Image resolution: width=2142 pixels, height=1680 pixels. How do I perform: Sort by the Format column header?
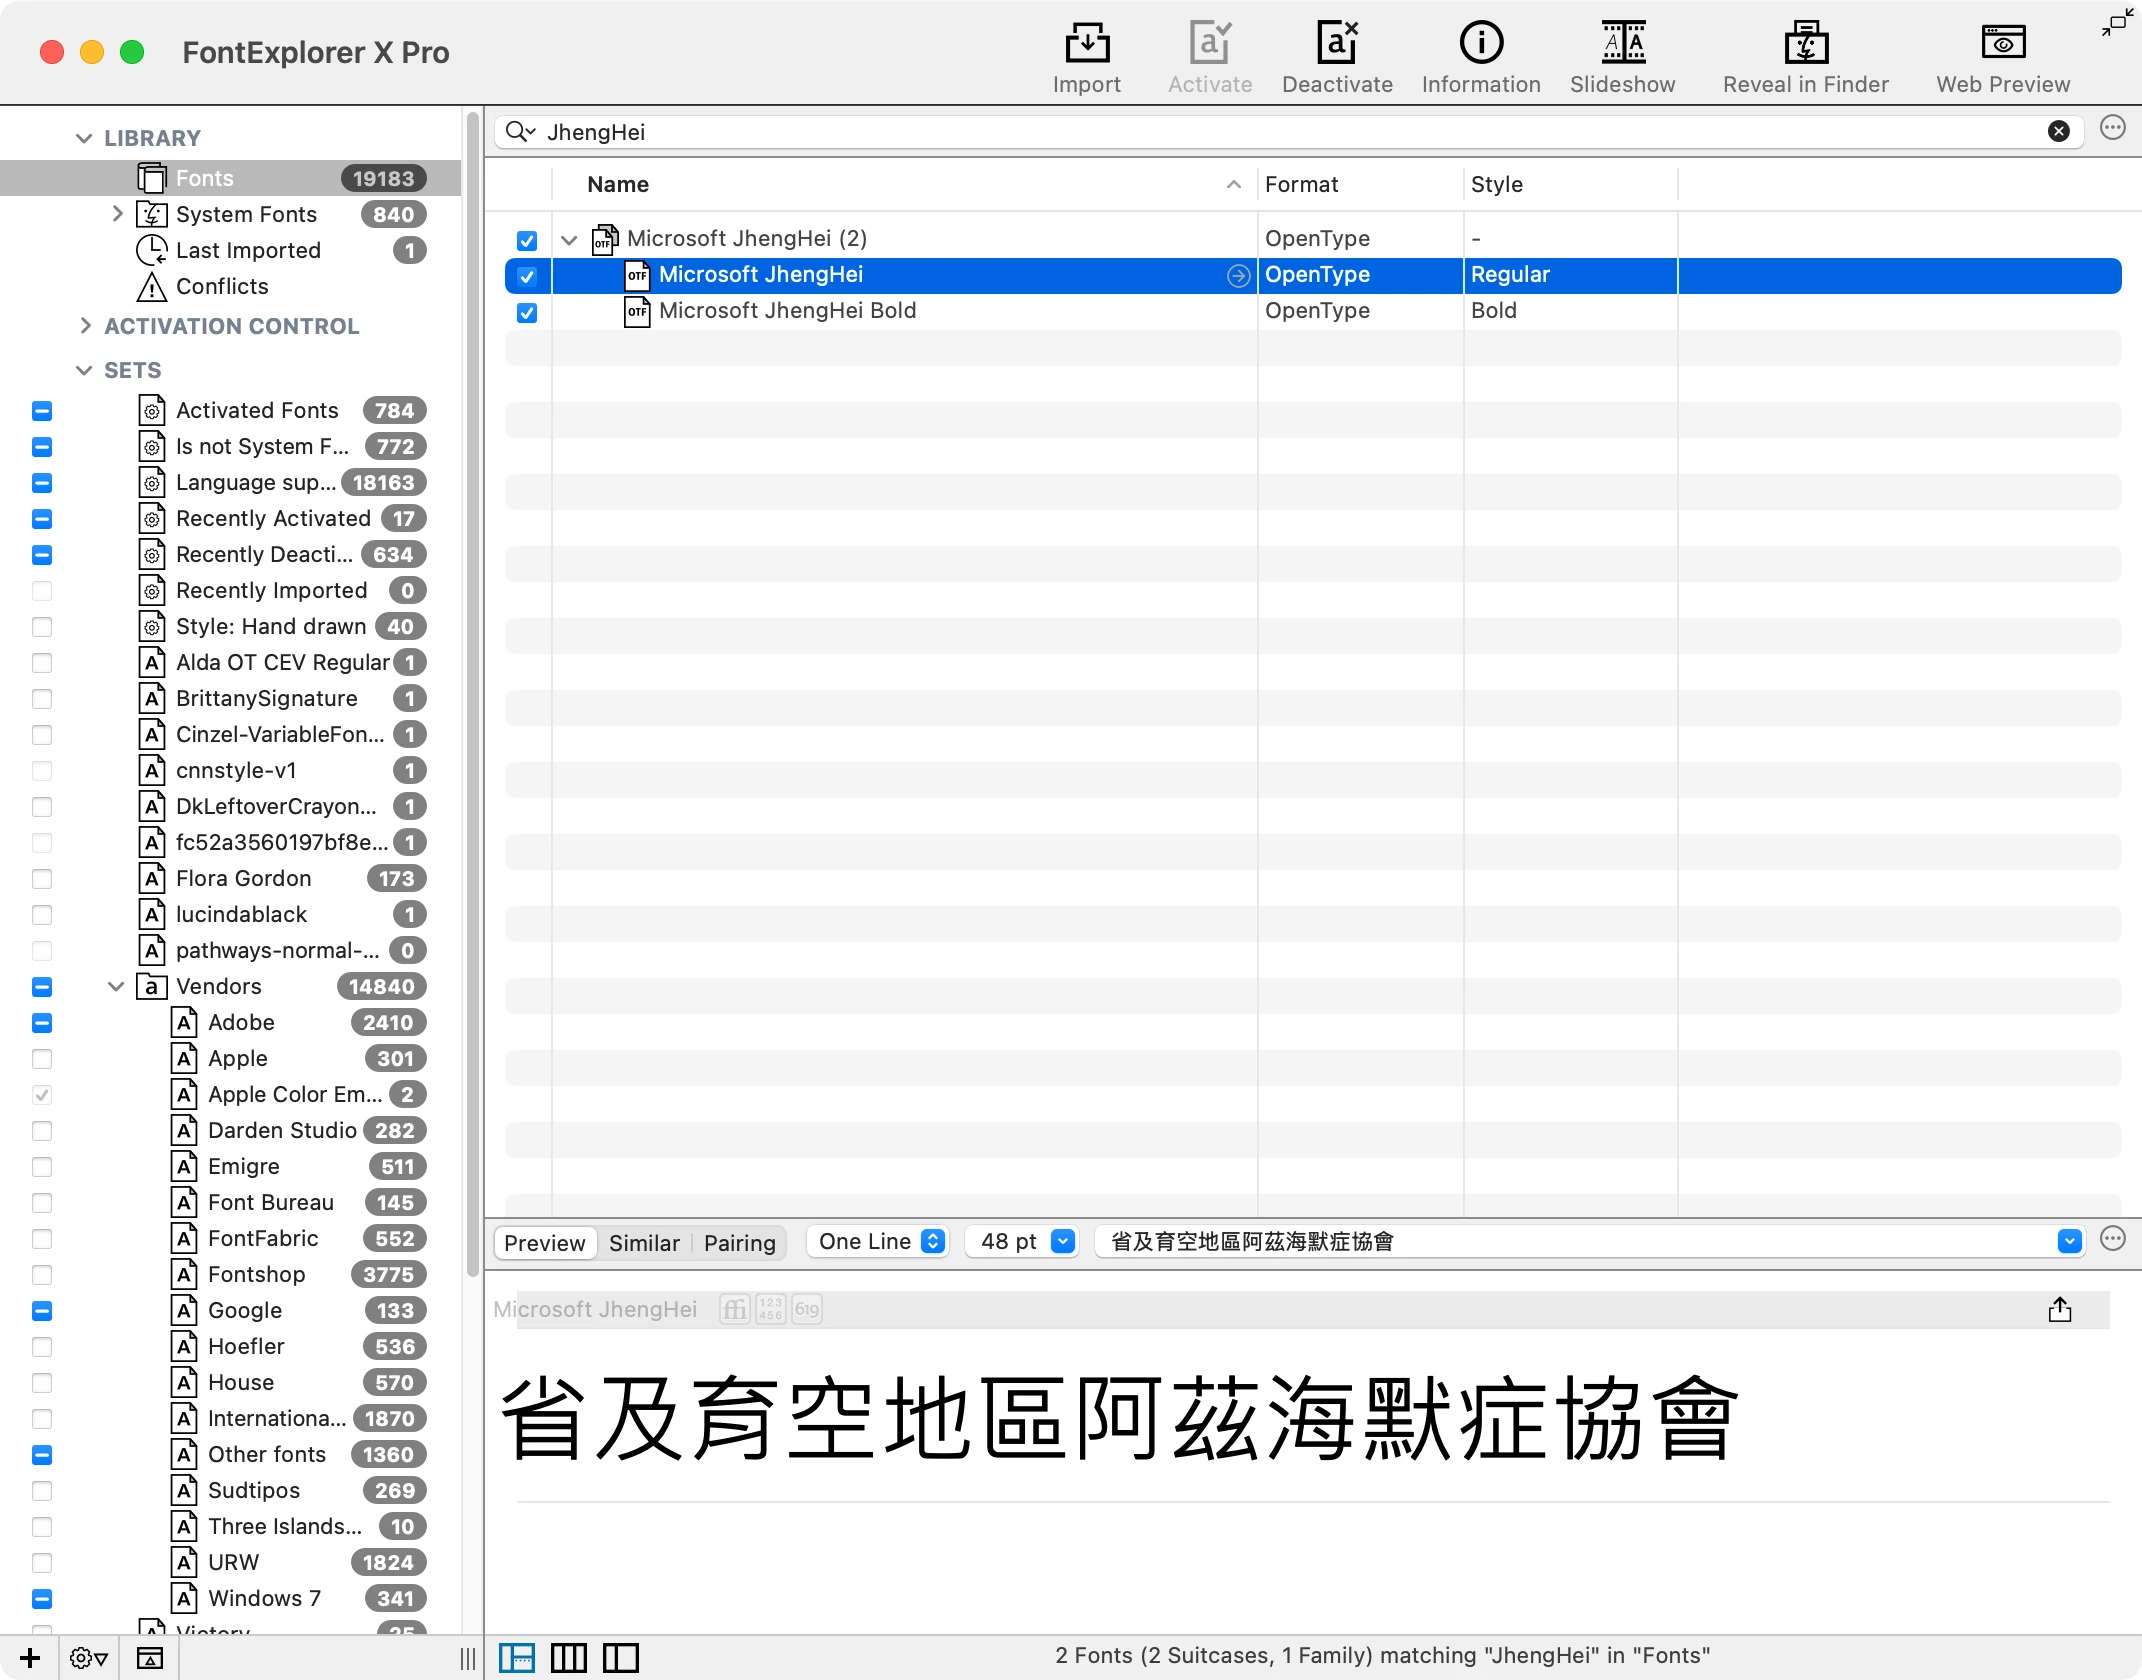1360,185
